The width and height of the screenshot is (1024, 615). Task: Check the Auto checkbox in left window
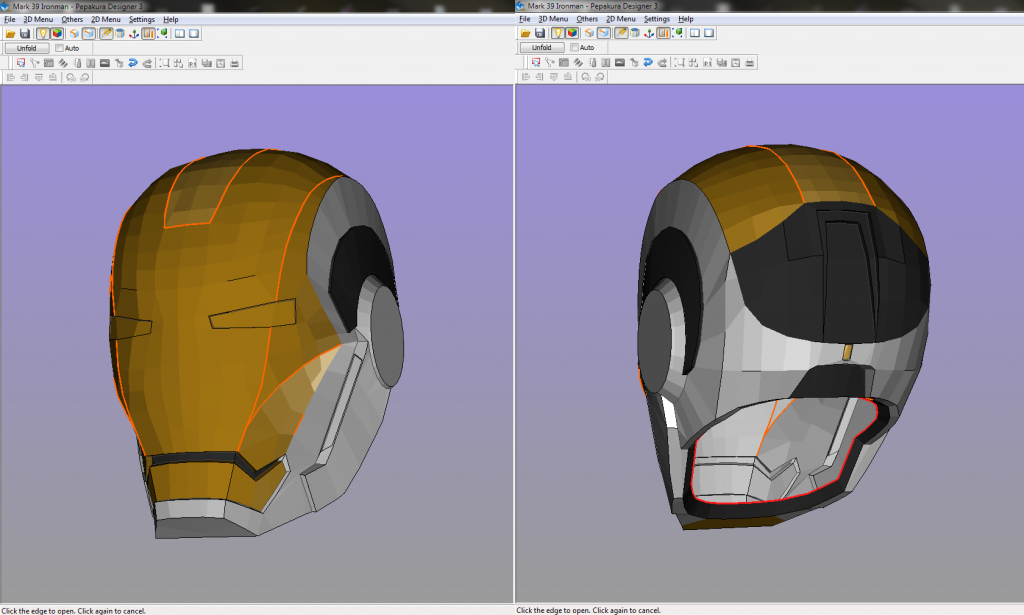tap(59, 48)
